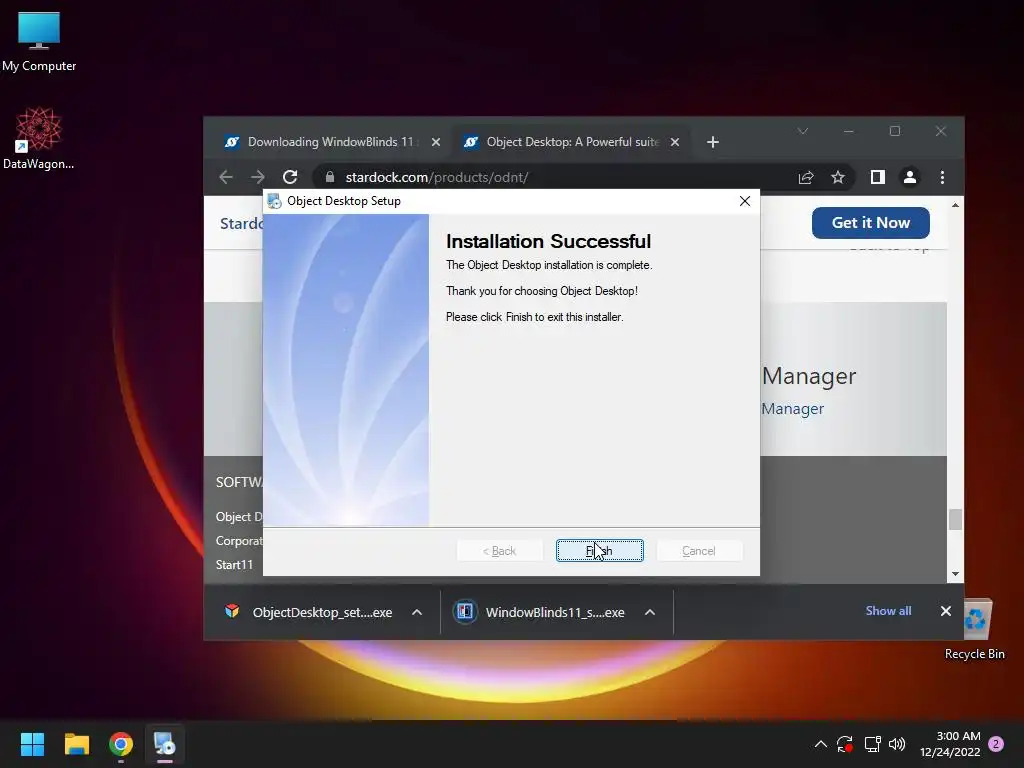Share this page icon in address bar
Image resolution: width=1024 pixels, height=768 pixels.
[x=805, y=177]
